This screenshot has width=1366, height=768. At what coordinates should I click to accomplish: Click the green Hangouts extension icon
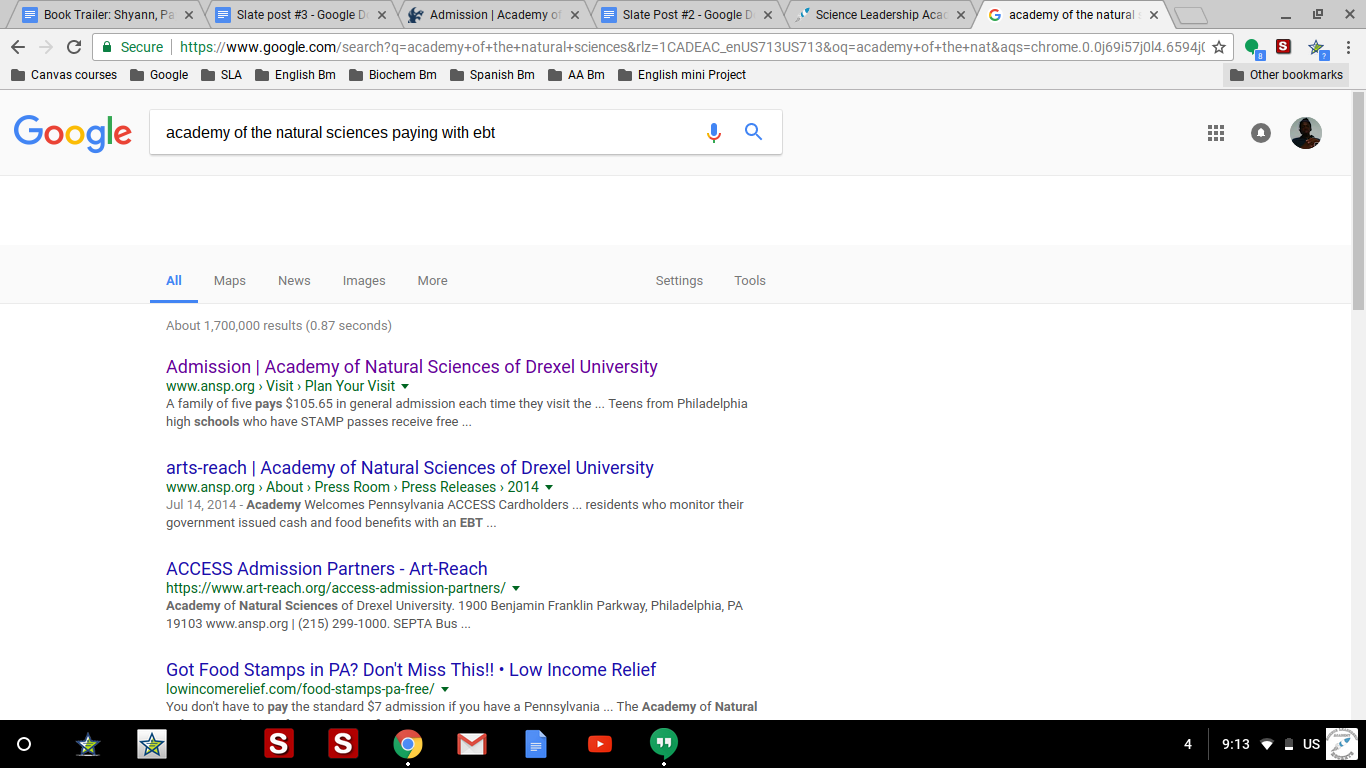pos(1253,47)
